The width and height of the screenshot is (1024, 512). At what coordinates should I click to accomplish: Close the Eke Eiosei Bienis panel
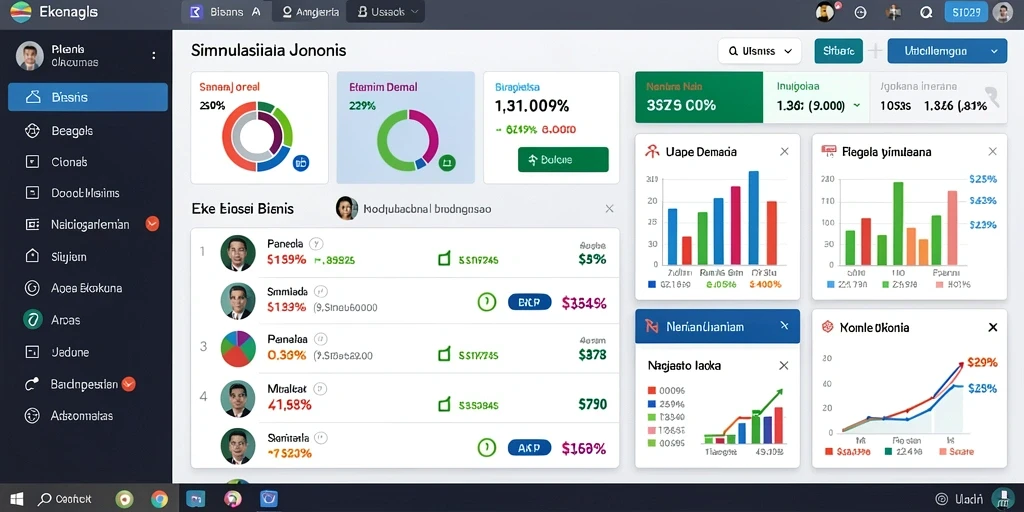tap(609, 209)
